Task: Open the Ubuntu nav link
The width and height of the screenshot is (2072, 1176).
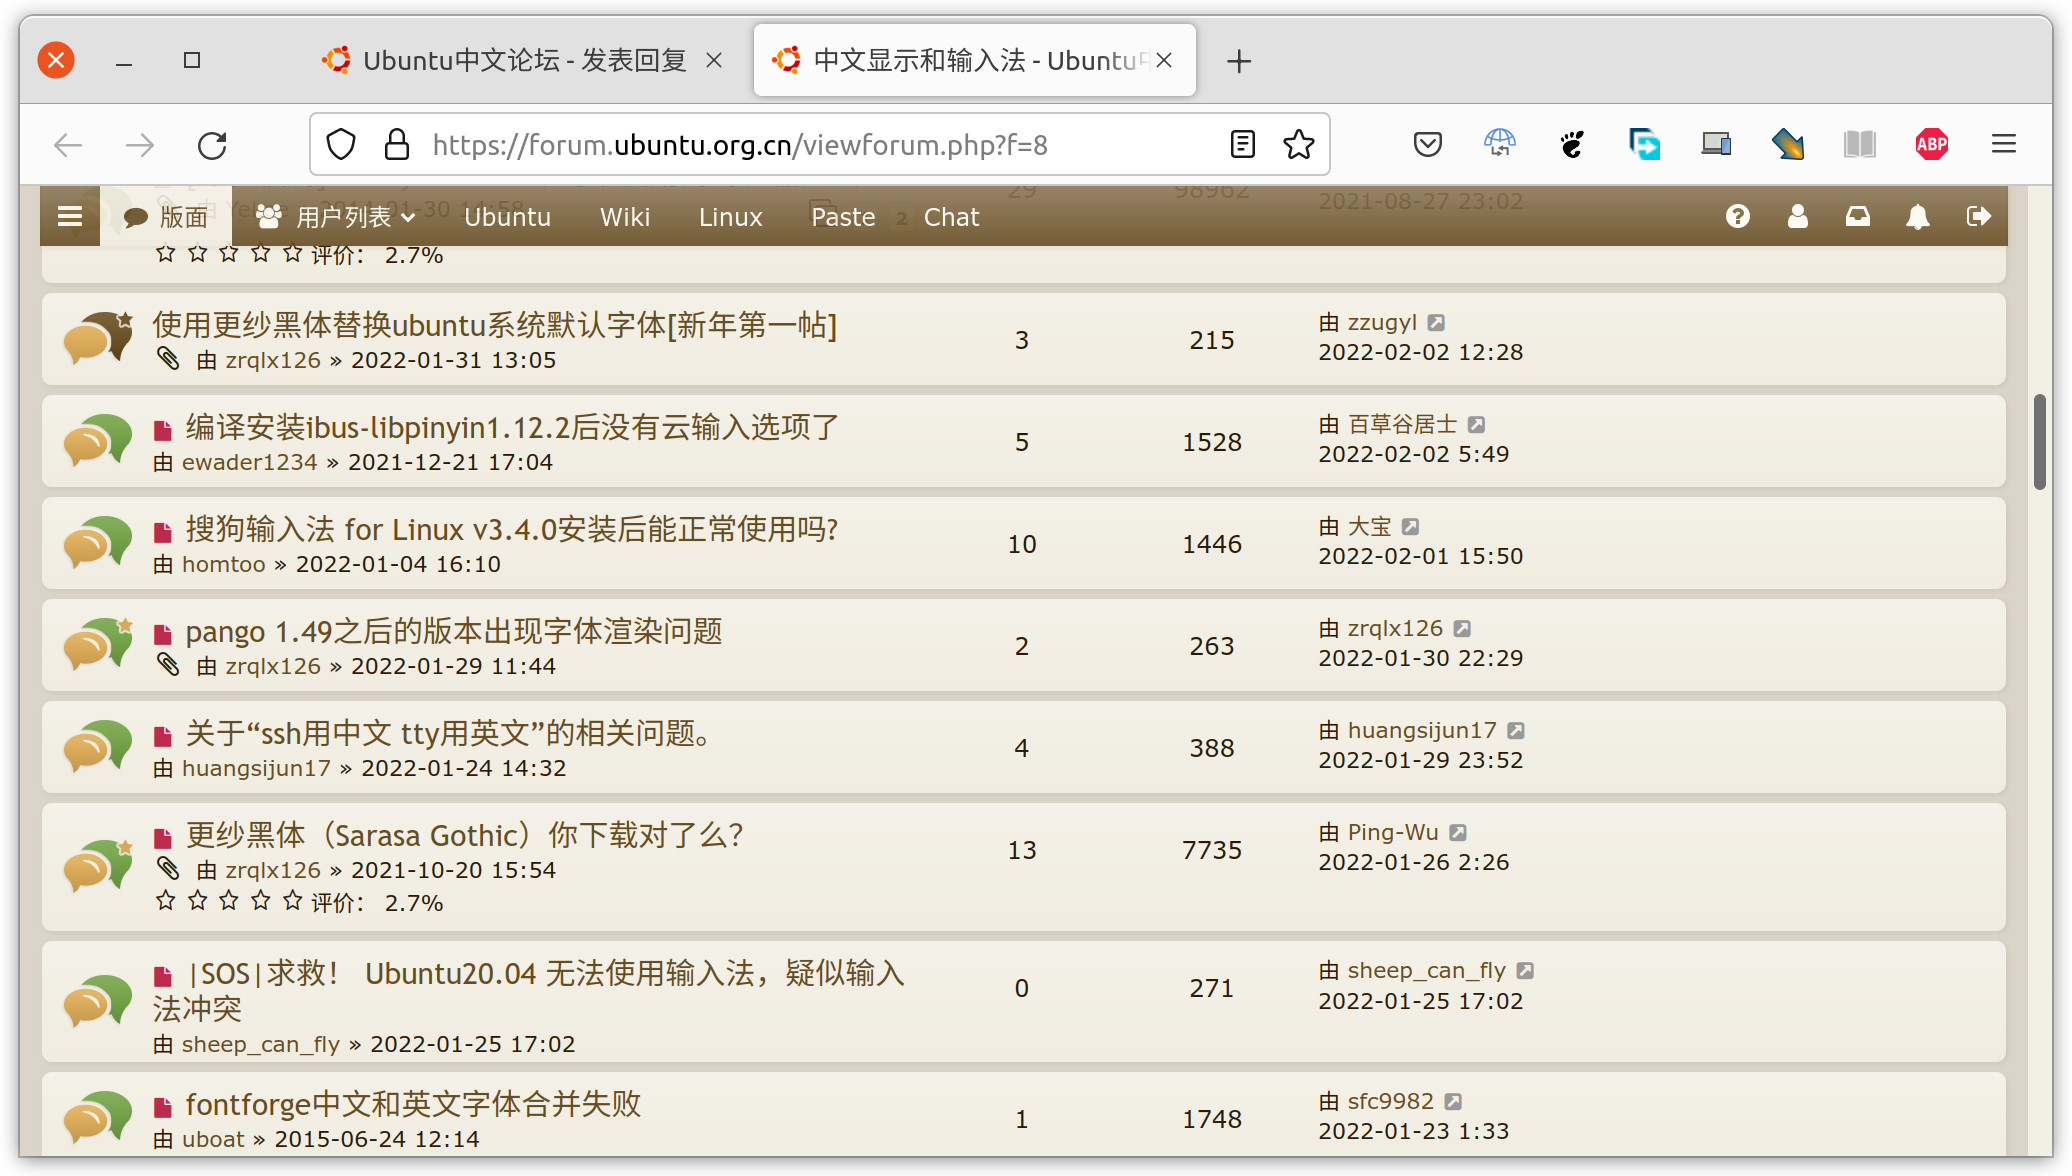Action: [507, 217]
